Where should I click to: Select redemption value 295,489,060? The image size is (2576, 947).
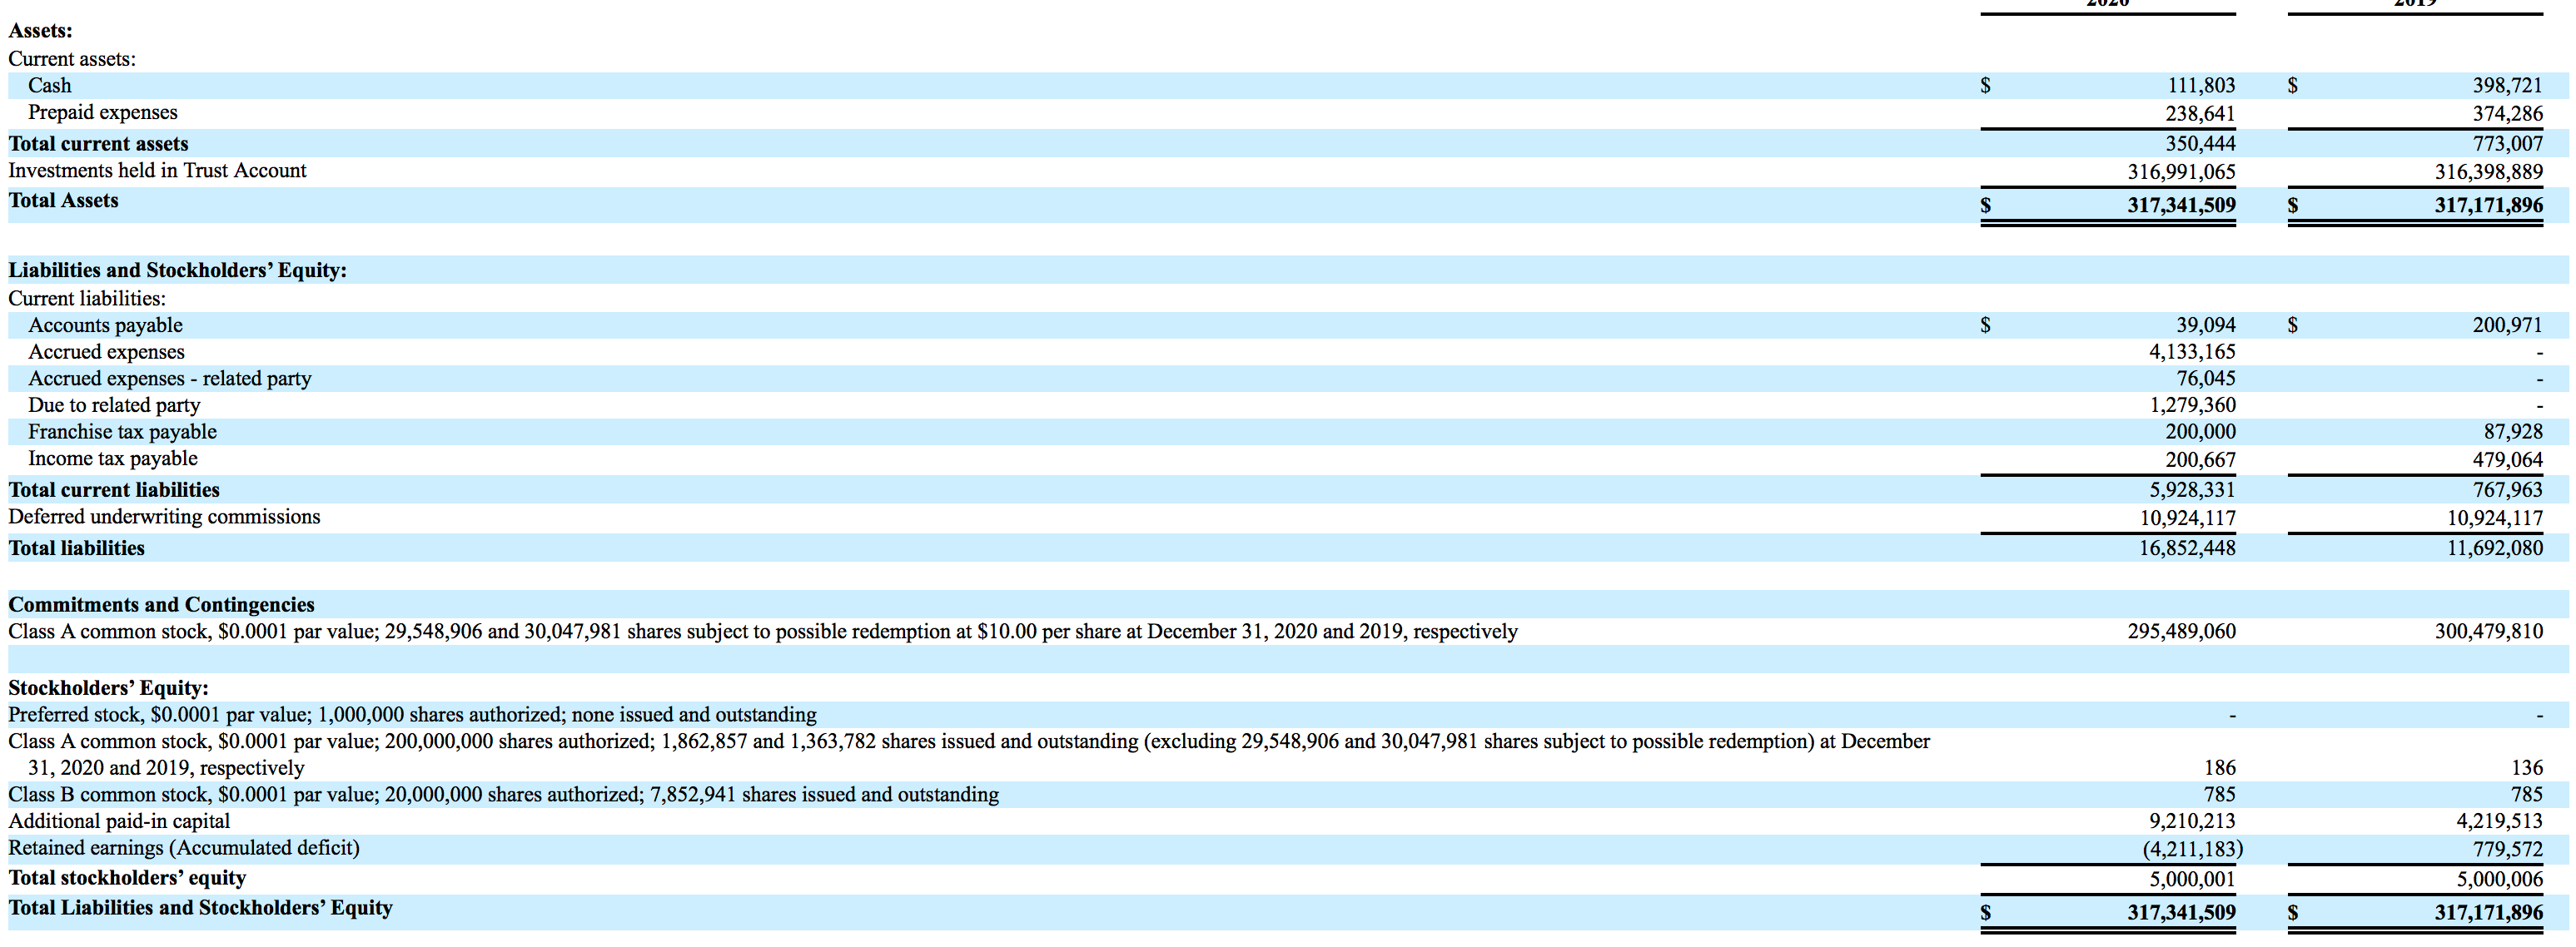[2181, 632]
